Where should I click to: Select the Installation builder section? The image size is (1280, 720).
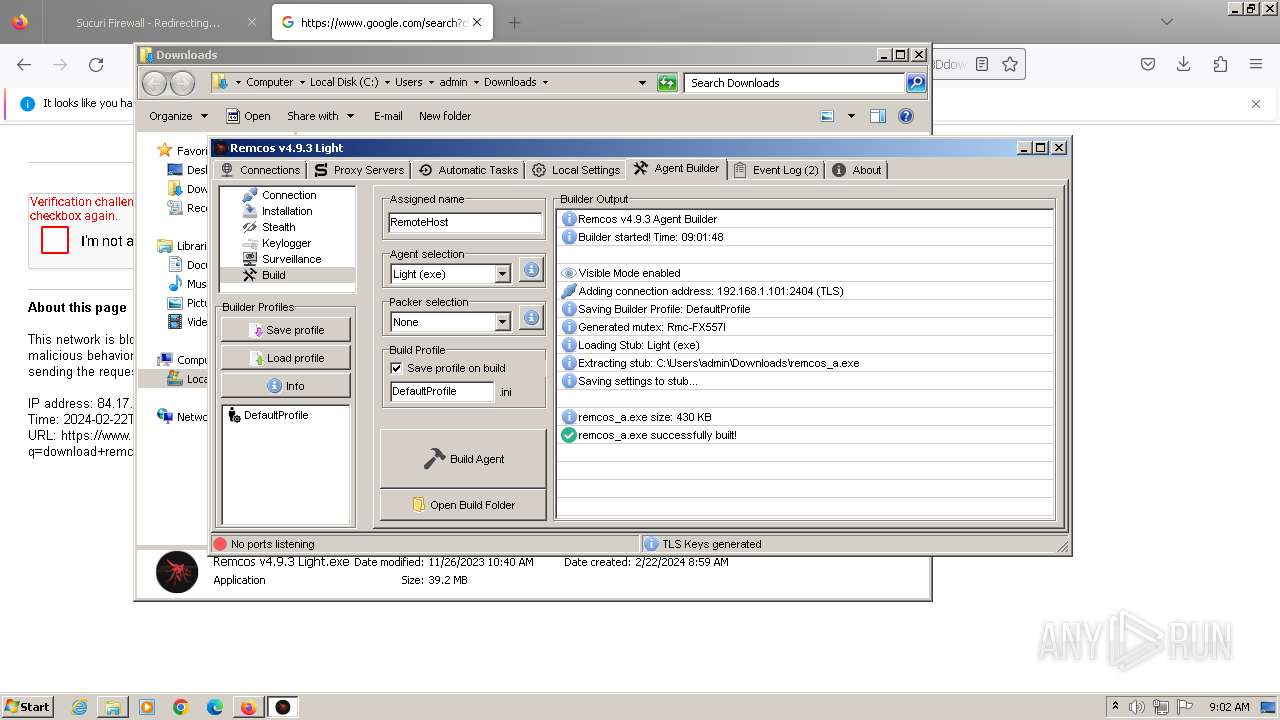point(286,211)
